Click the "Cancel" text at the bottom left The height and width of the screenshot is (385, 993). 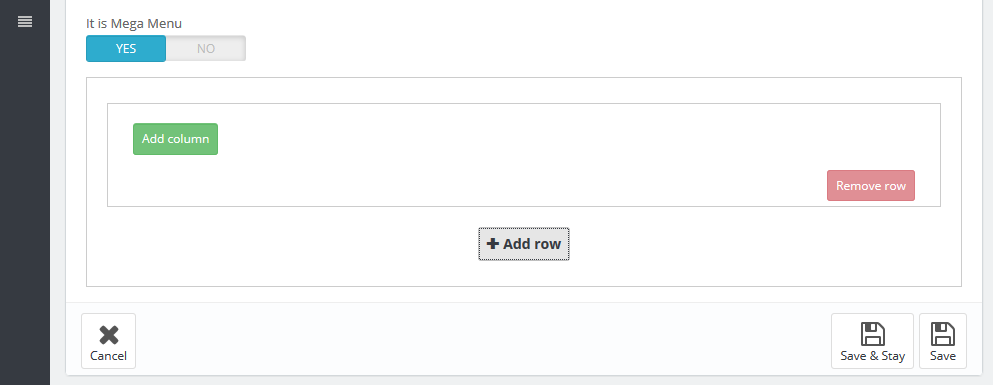coord(108,356)
